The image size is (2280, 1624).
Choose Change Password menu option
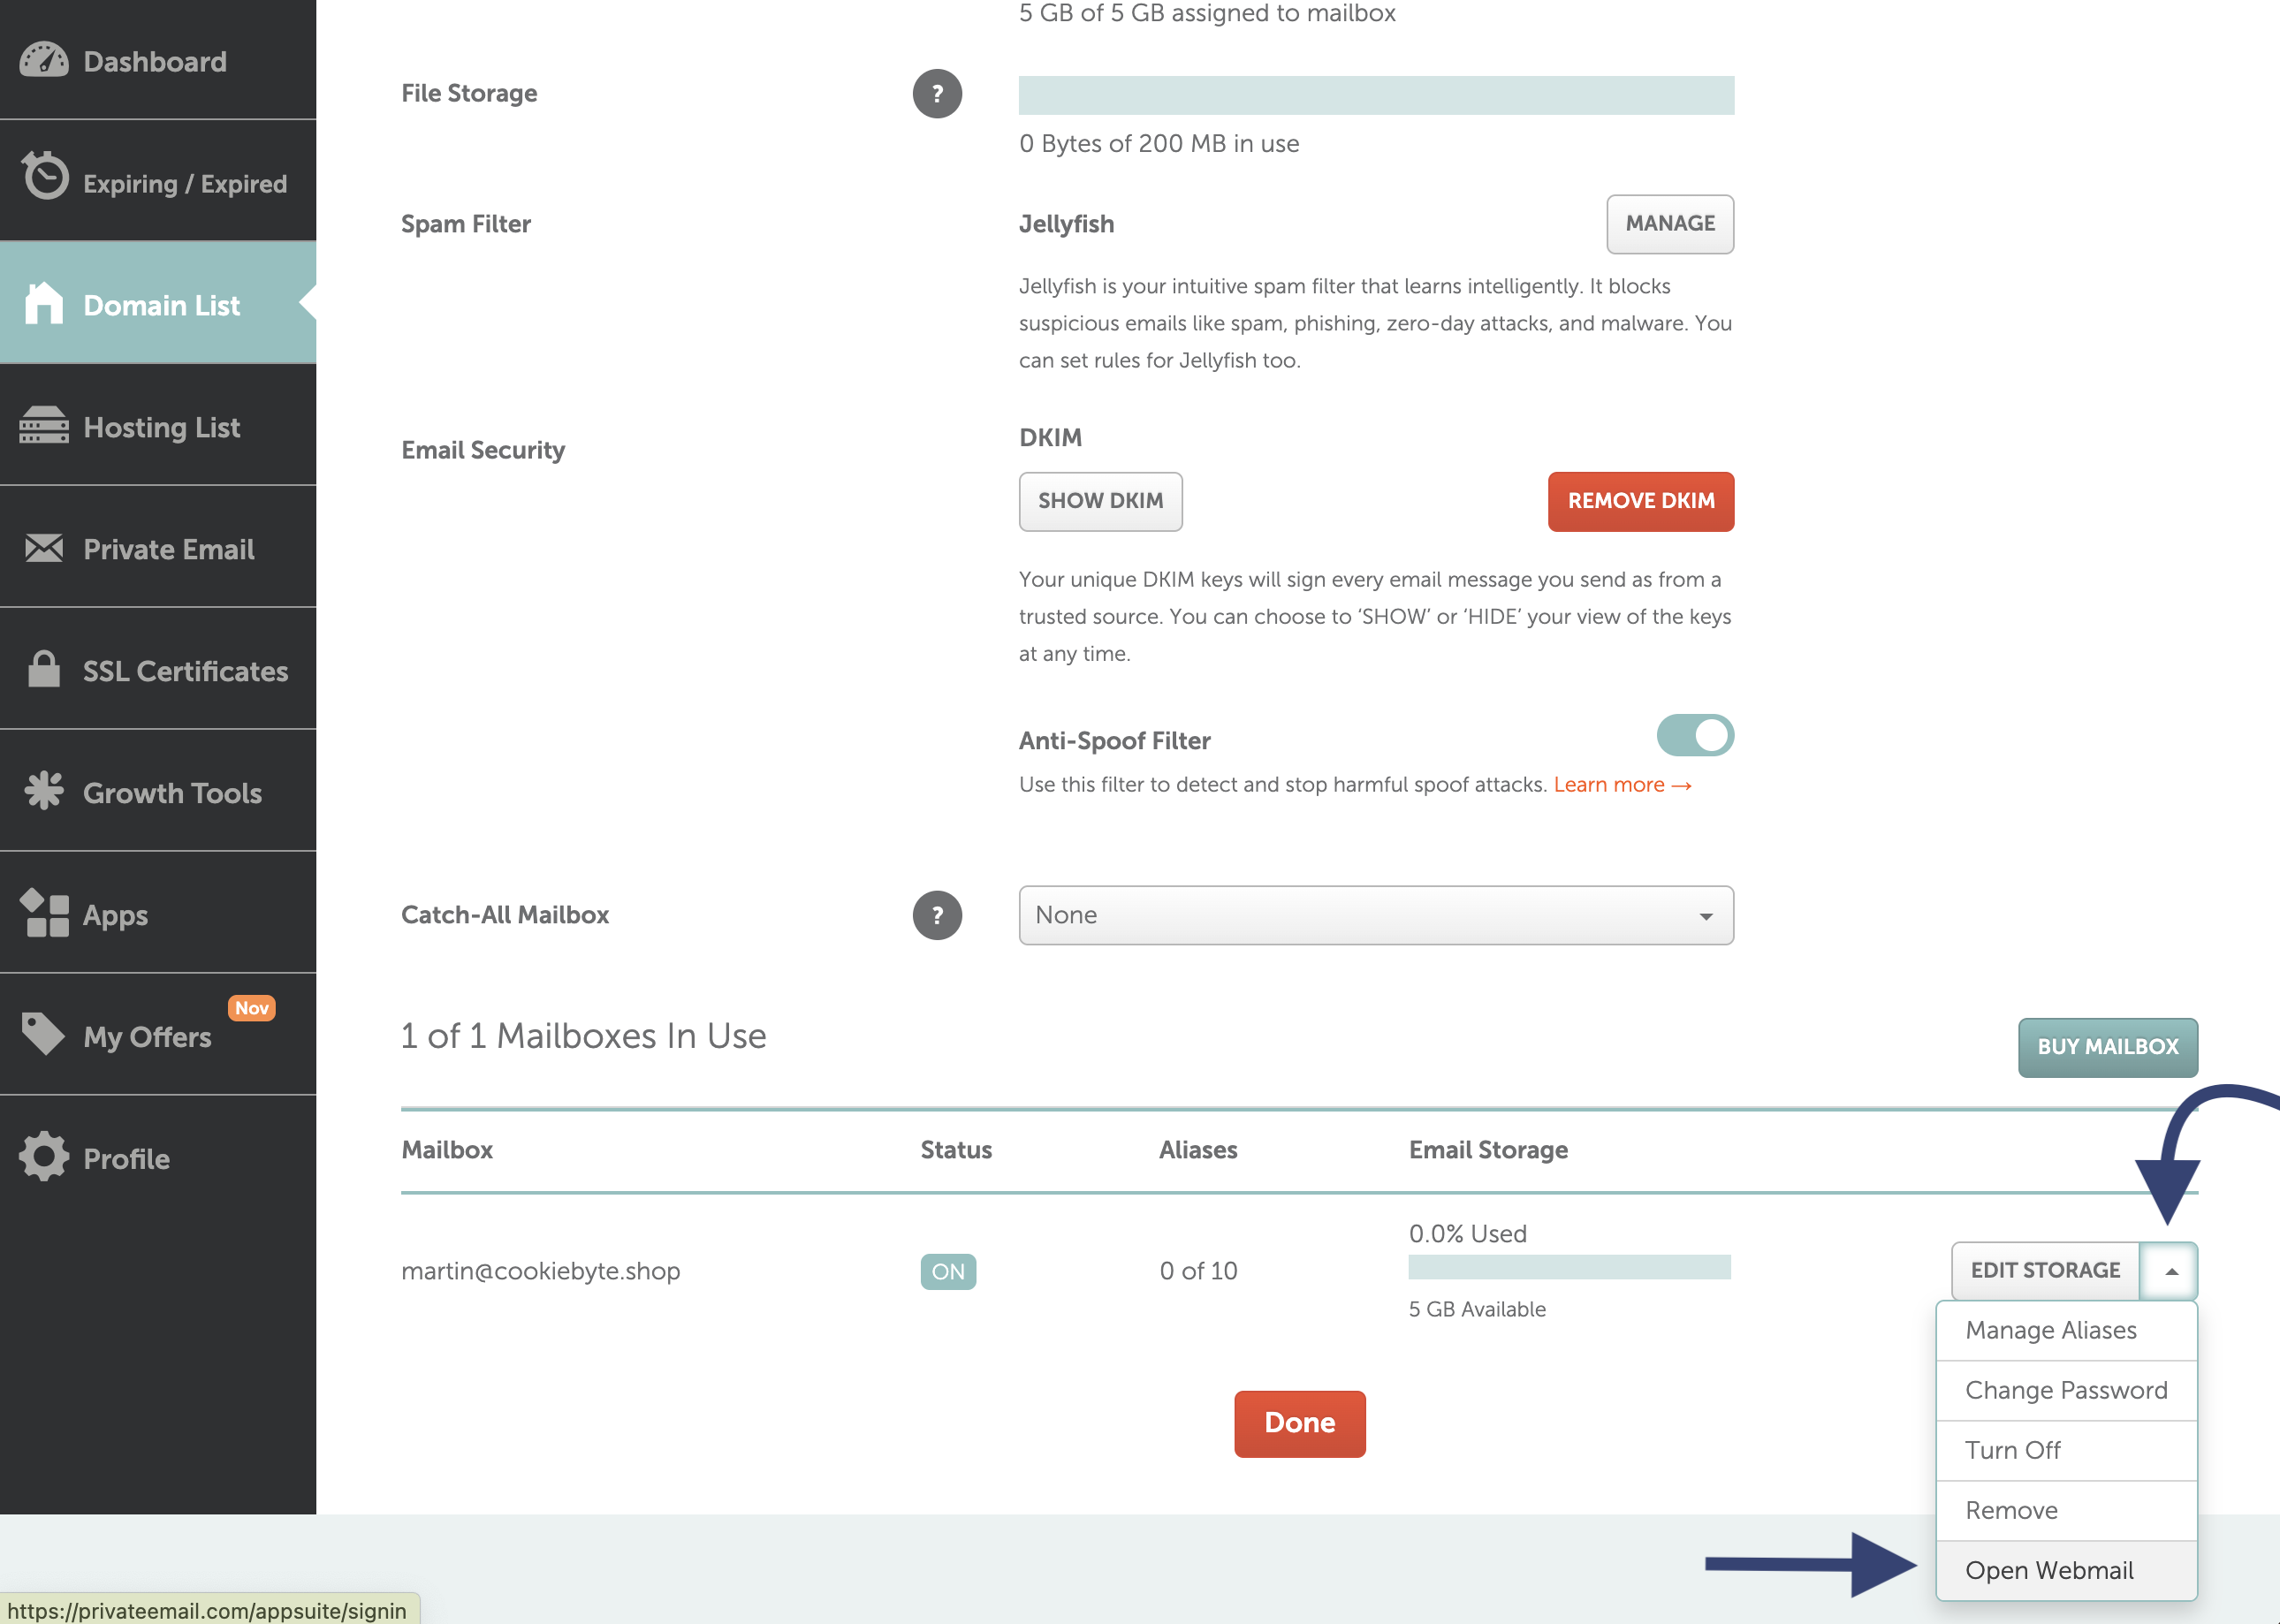coord(2066,1390)
